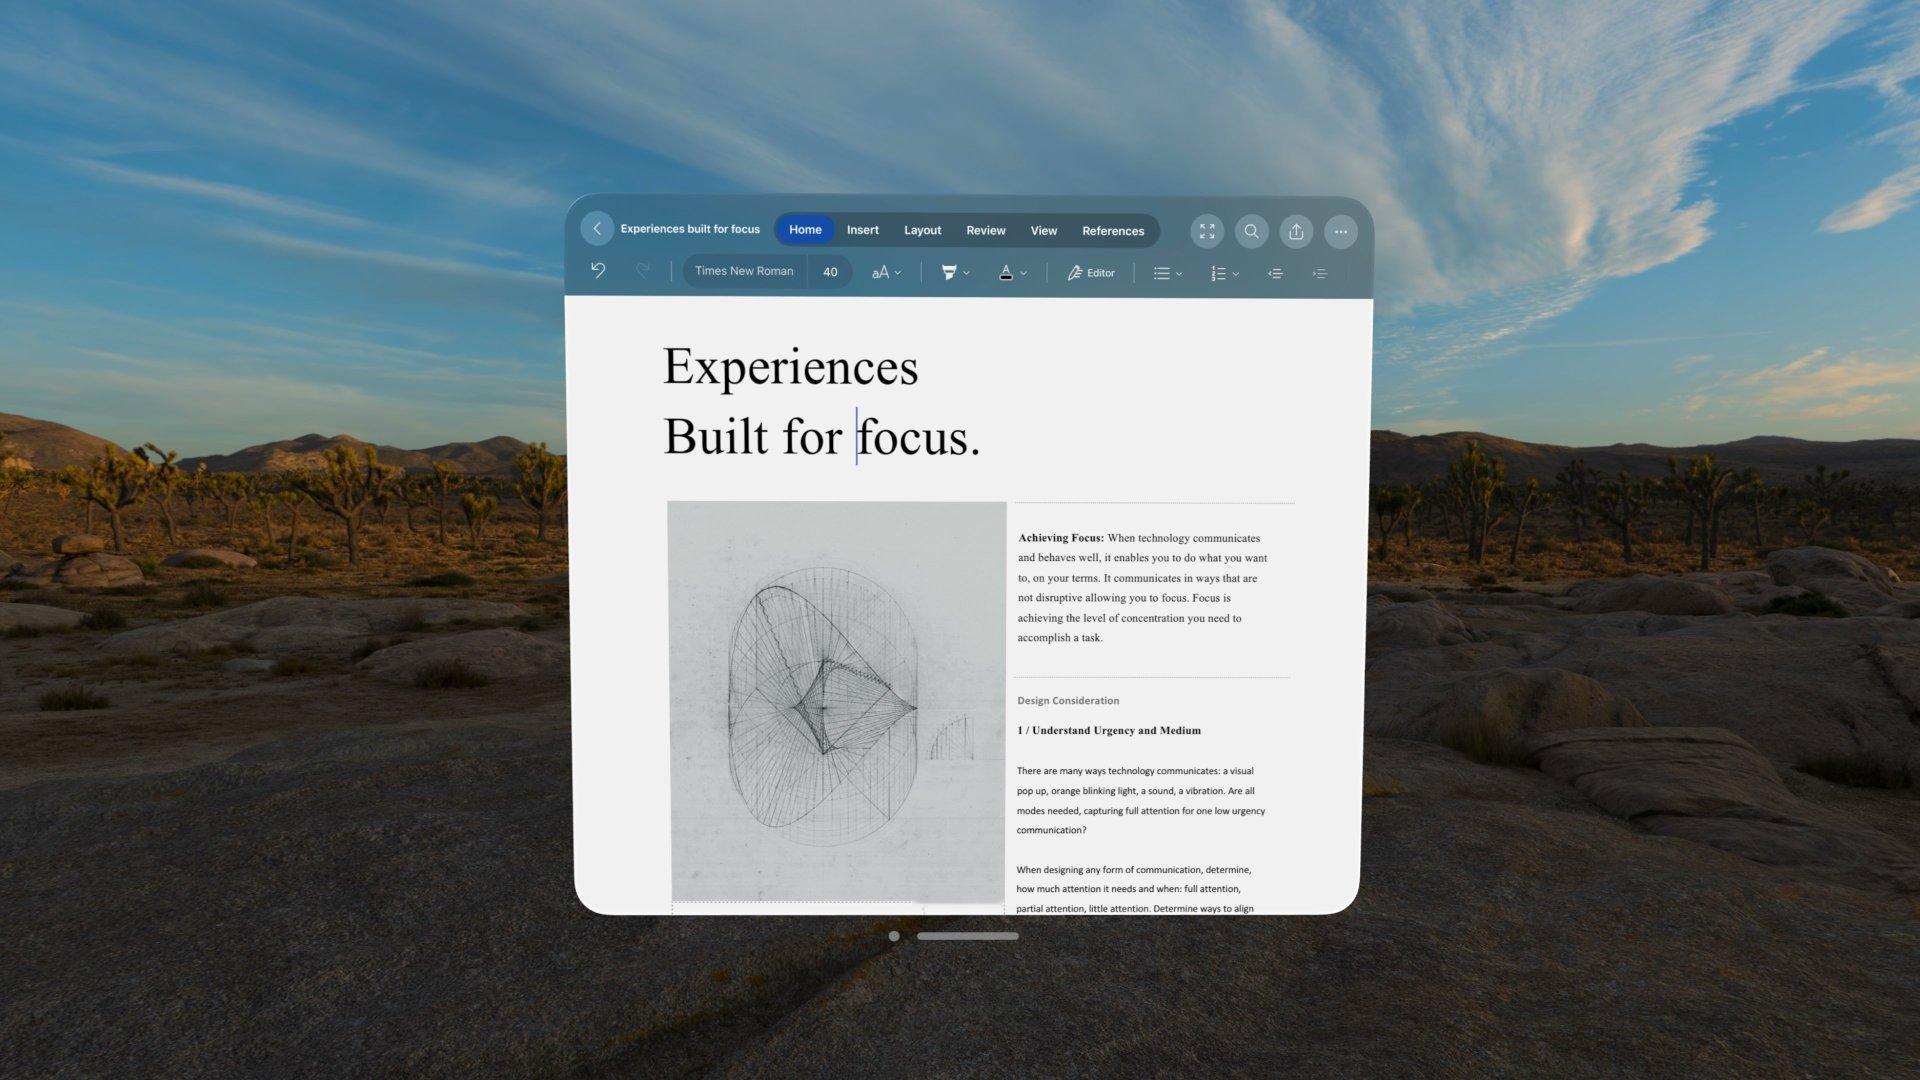Go back with the chevron button
Image resolution: width=1920 pixels, height=1080 pixels.
597,229
